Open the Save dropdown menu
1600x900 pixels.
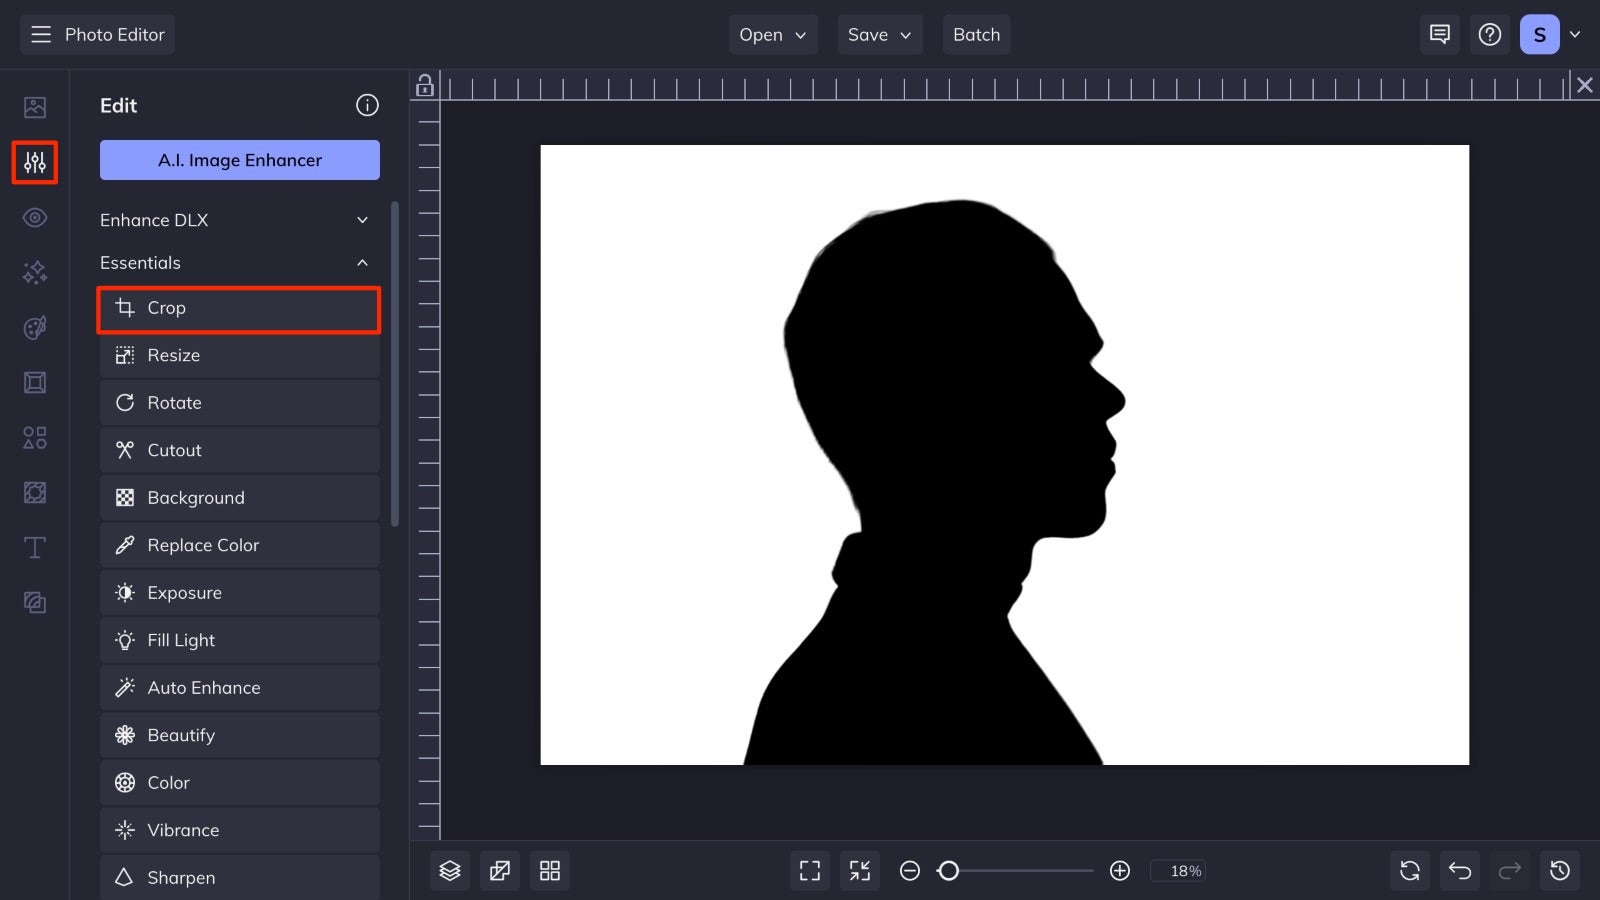(x=879, y=34)
